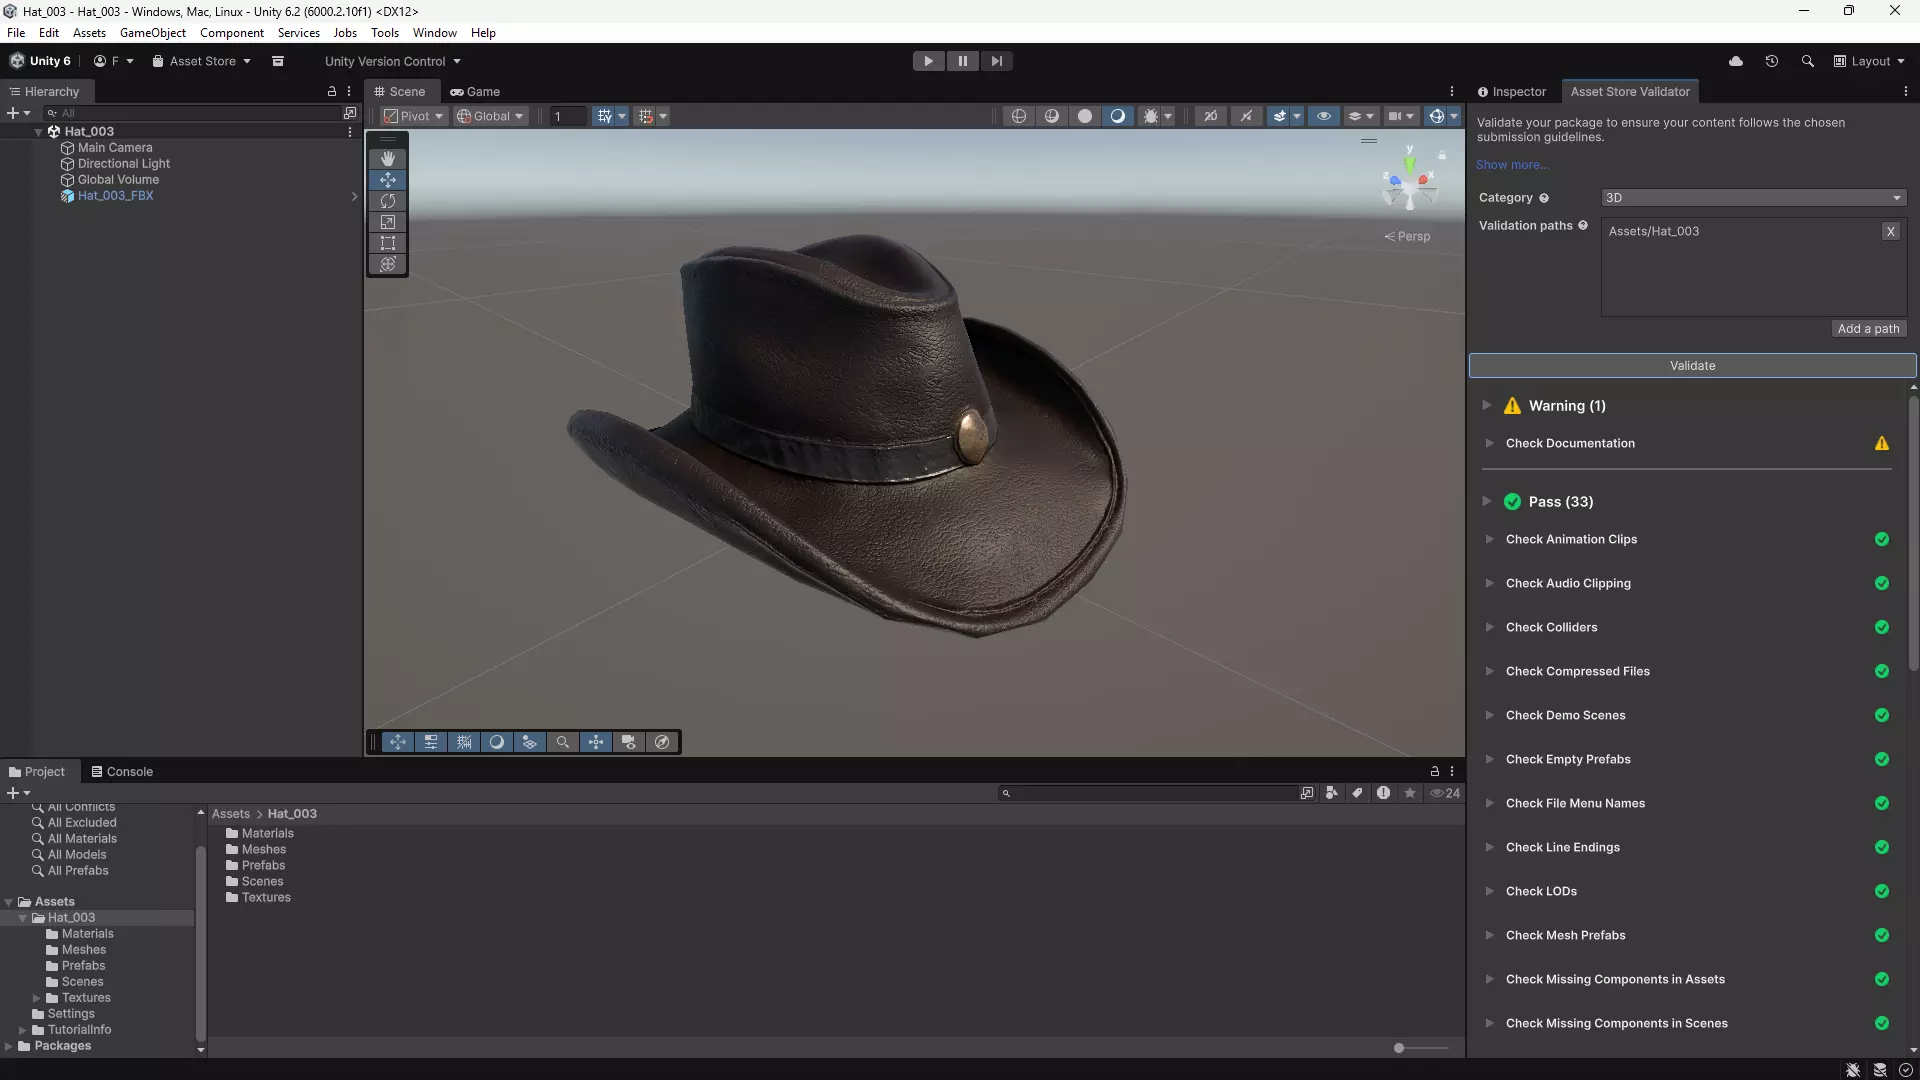1920x1080 pixels.
Task: Toggle wireframe draw mode button
Action: [x=1018, y=116]
